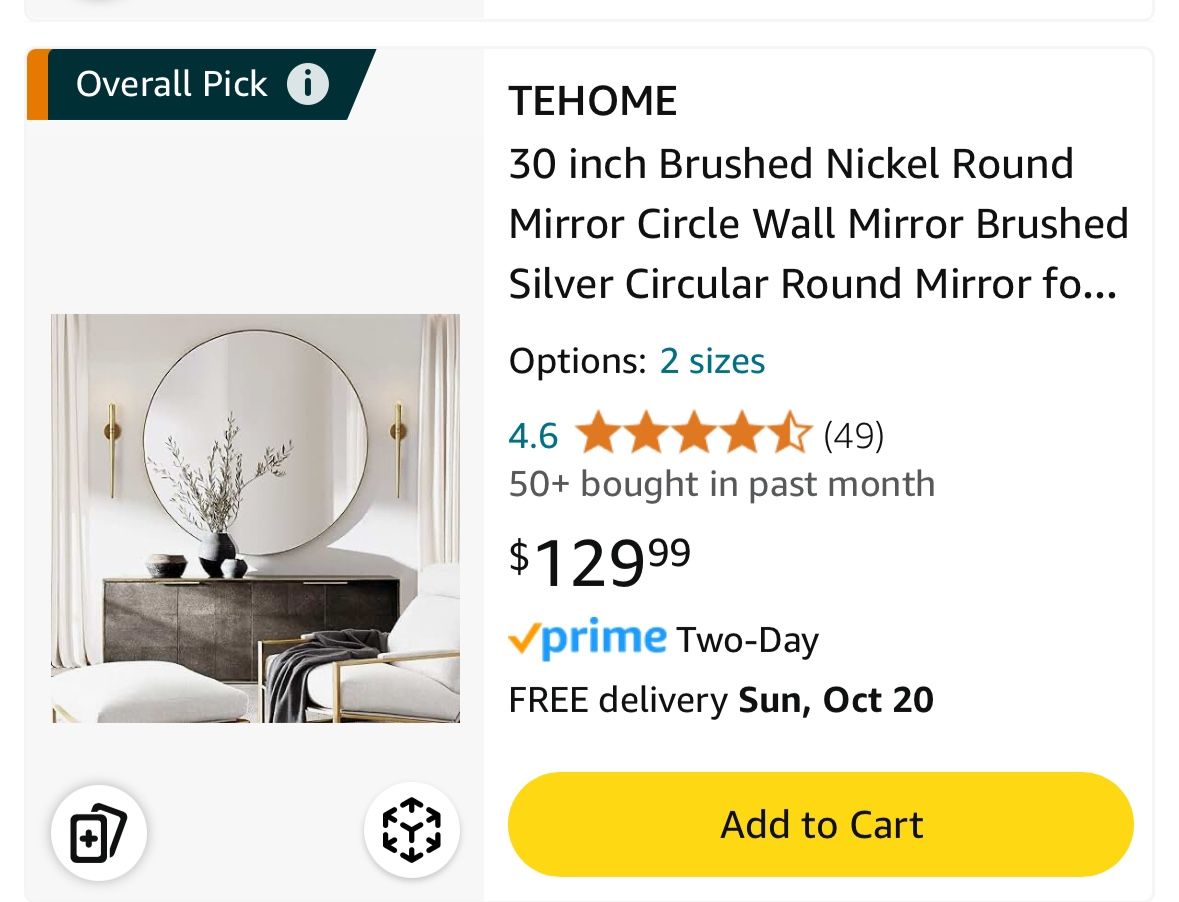Launch the 3D AR view cube icon
This screenshot has width=1179, height=902.
pyautogui.click(x=412, y=829)
